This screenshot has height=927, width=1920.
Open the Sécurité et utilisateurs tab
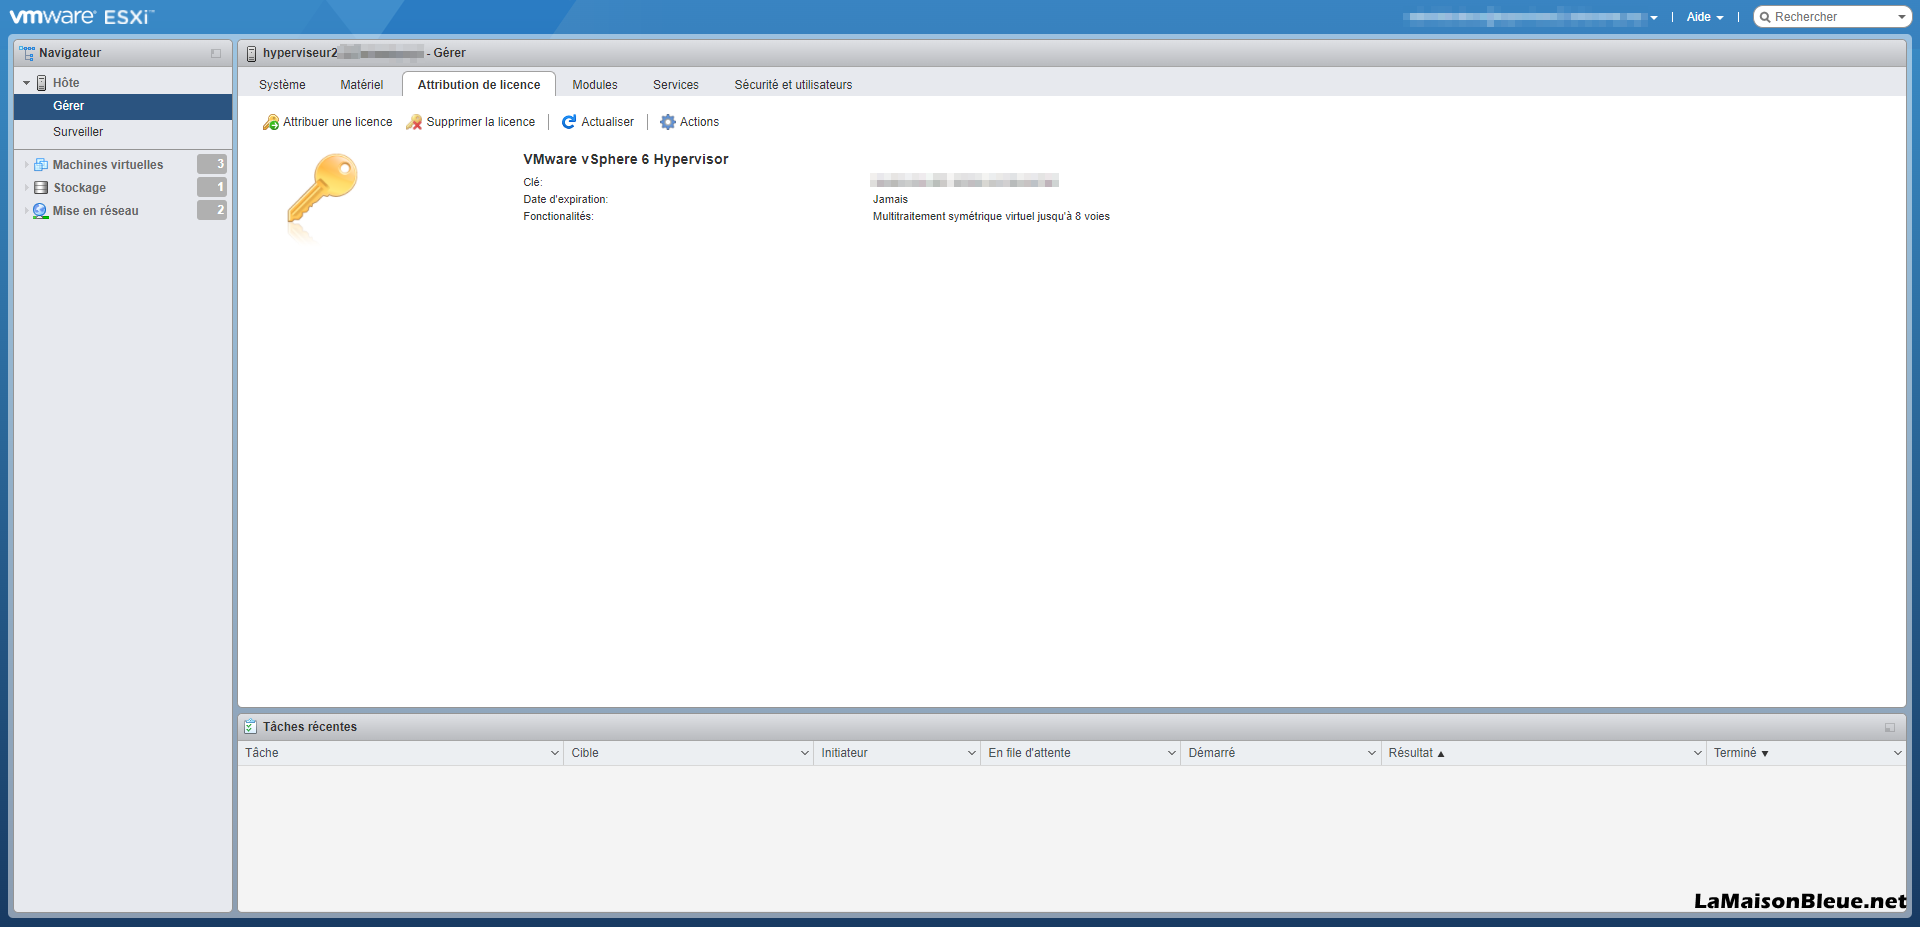[793, 85]
